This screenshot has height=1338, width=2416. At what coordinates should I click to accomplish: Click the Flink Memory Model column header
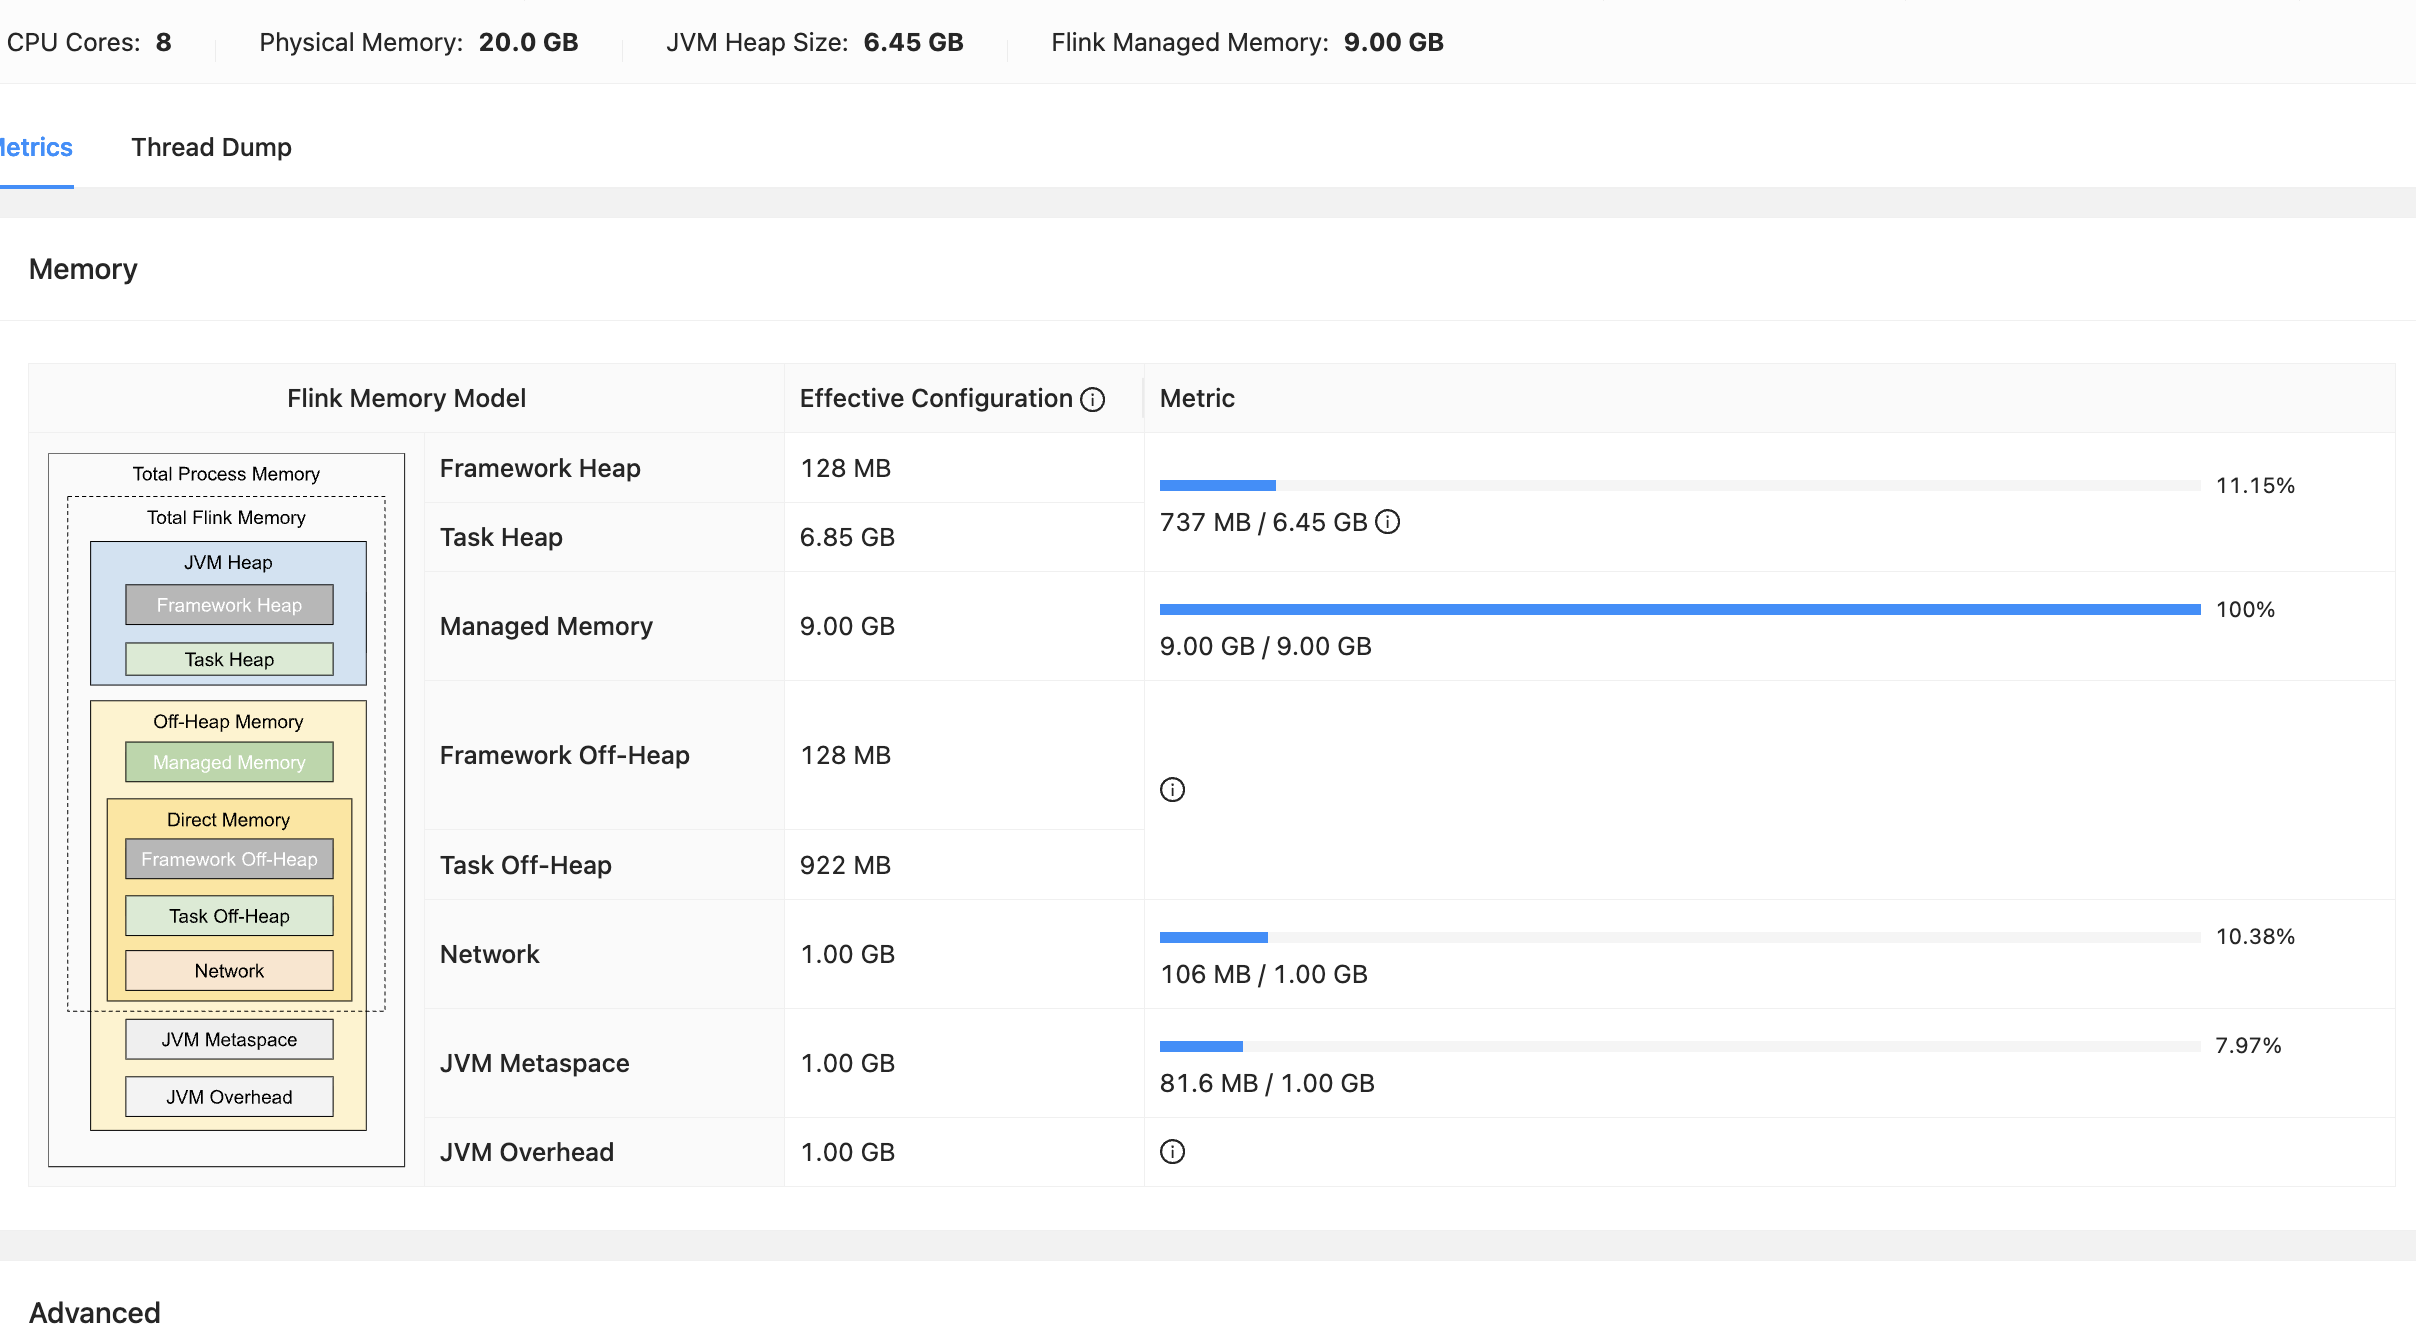[x=406, y=399]
